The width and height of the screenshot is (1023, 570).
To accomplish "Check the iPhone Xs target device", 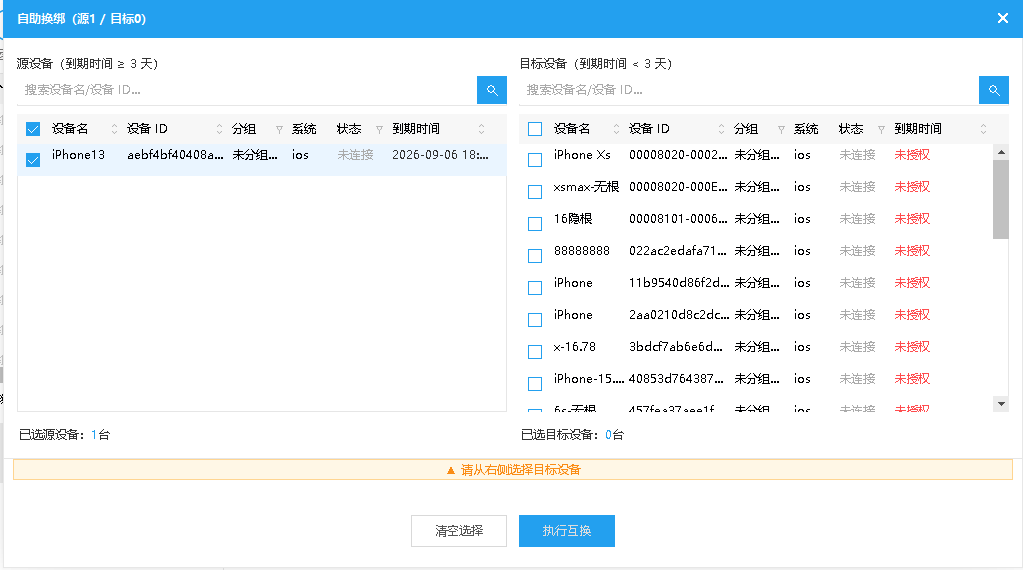I will tap(535, 160).
